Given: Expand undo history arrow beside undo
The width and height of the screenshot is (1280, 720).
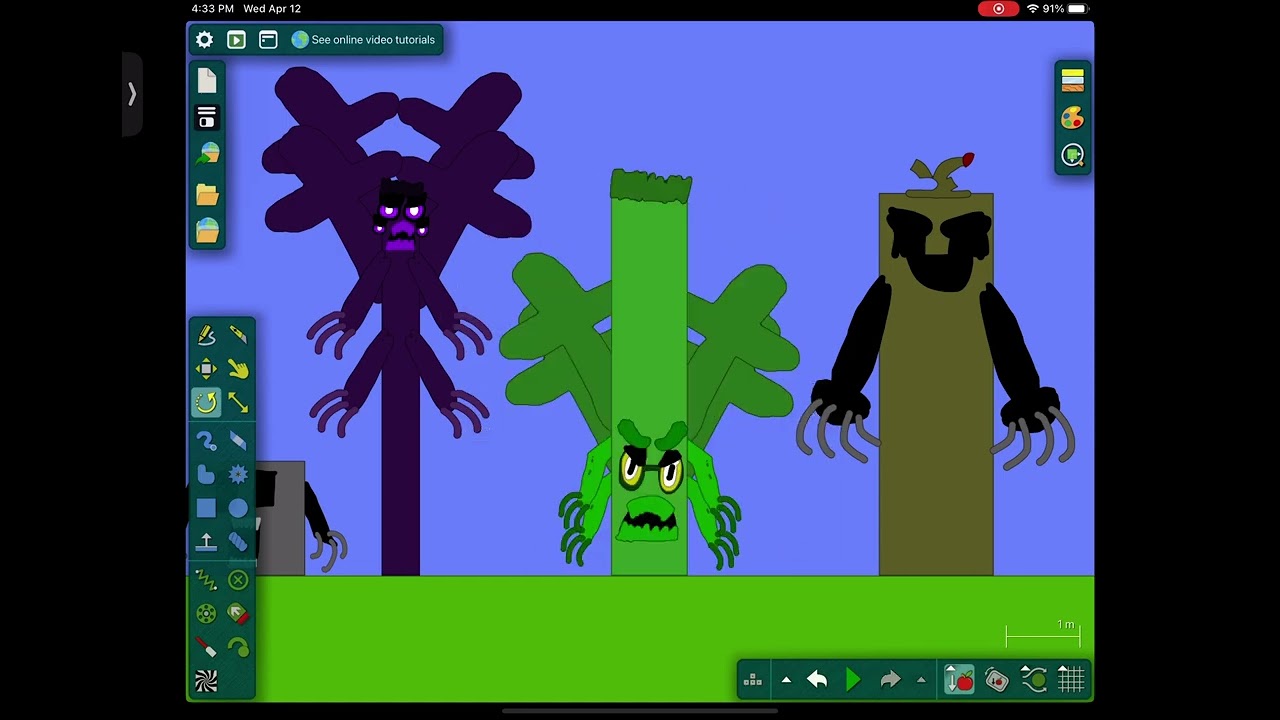Looking at the screenshot, I should click(786, 680).
